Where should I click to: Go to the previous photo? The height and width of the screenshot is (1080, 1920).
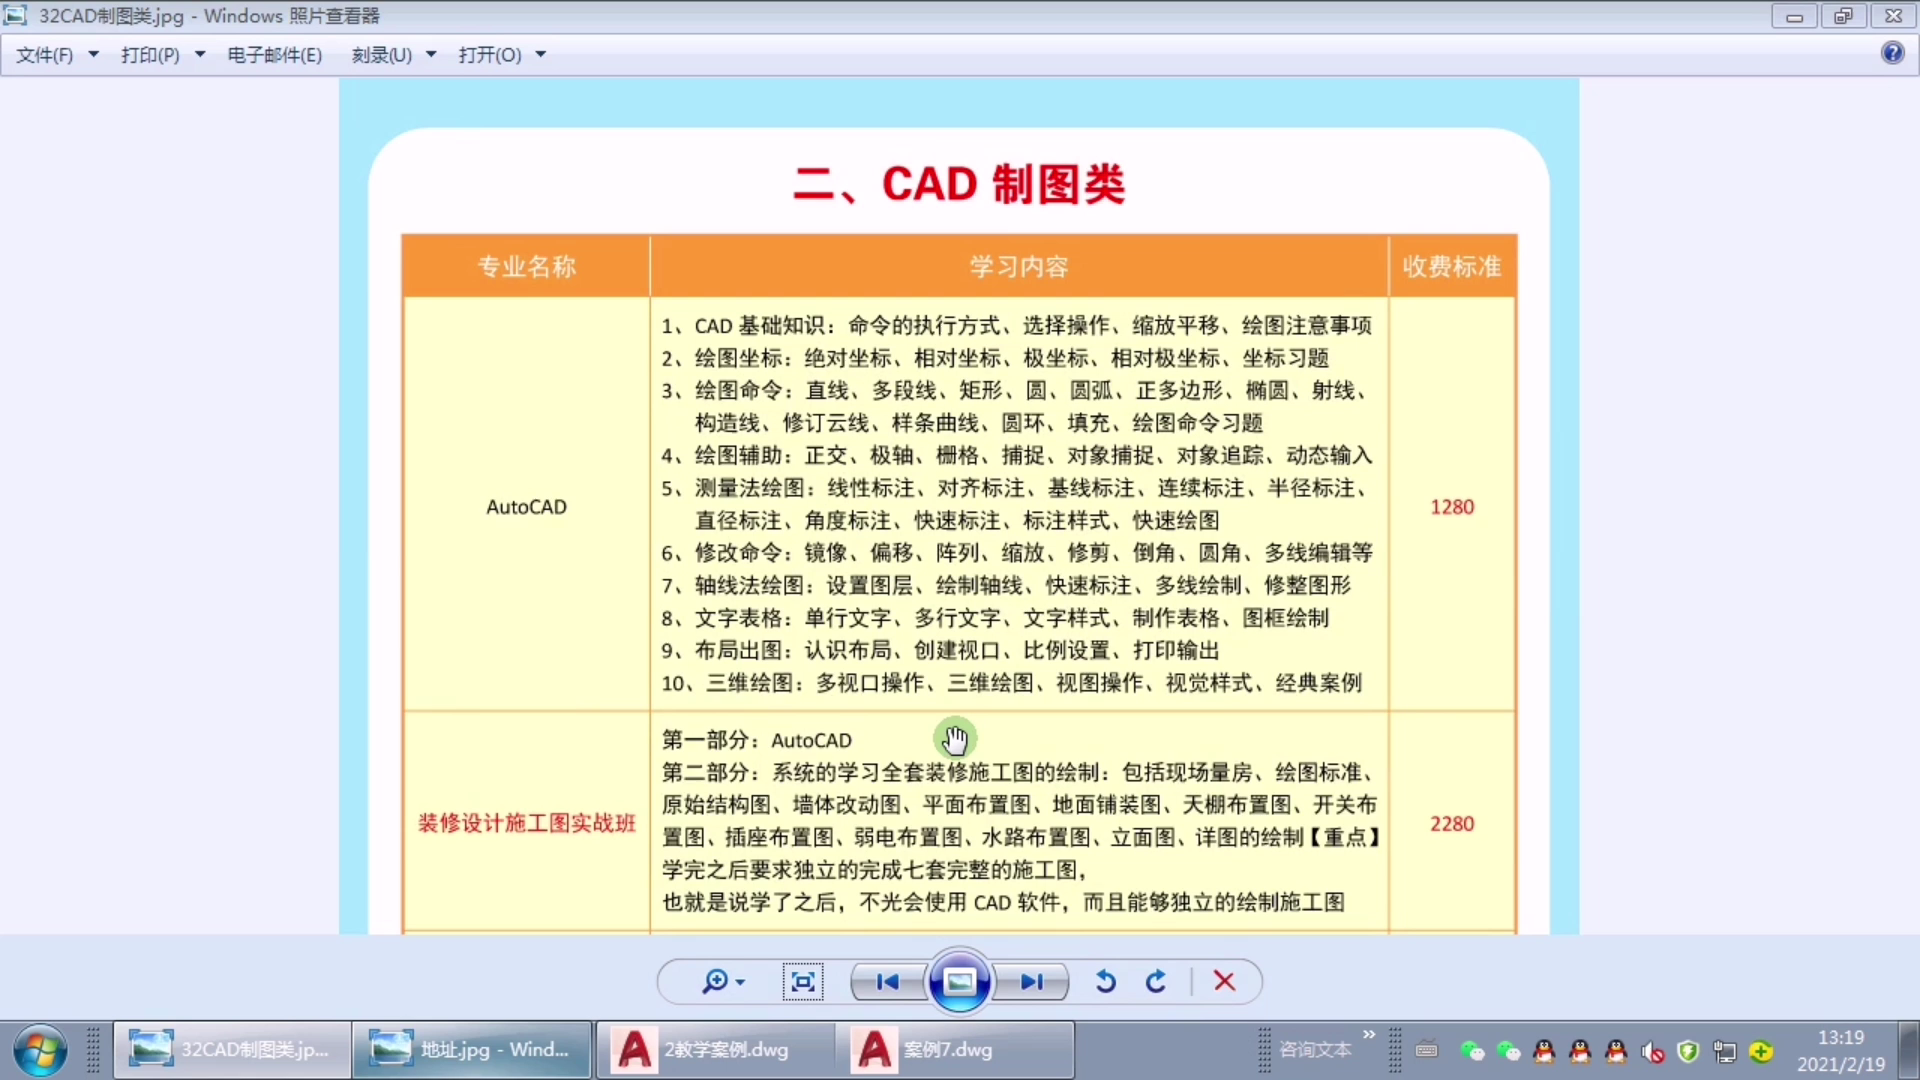click(887, 982)
